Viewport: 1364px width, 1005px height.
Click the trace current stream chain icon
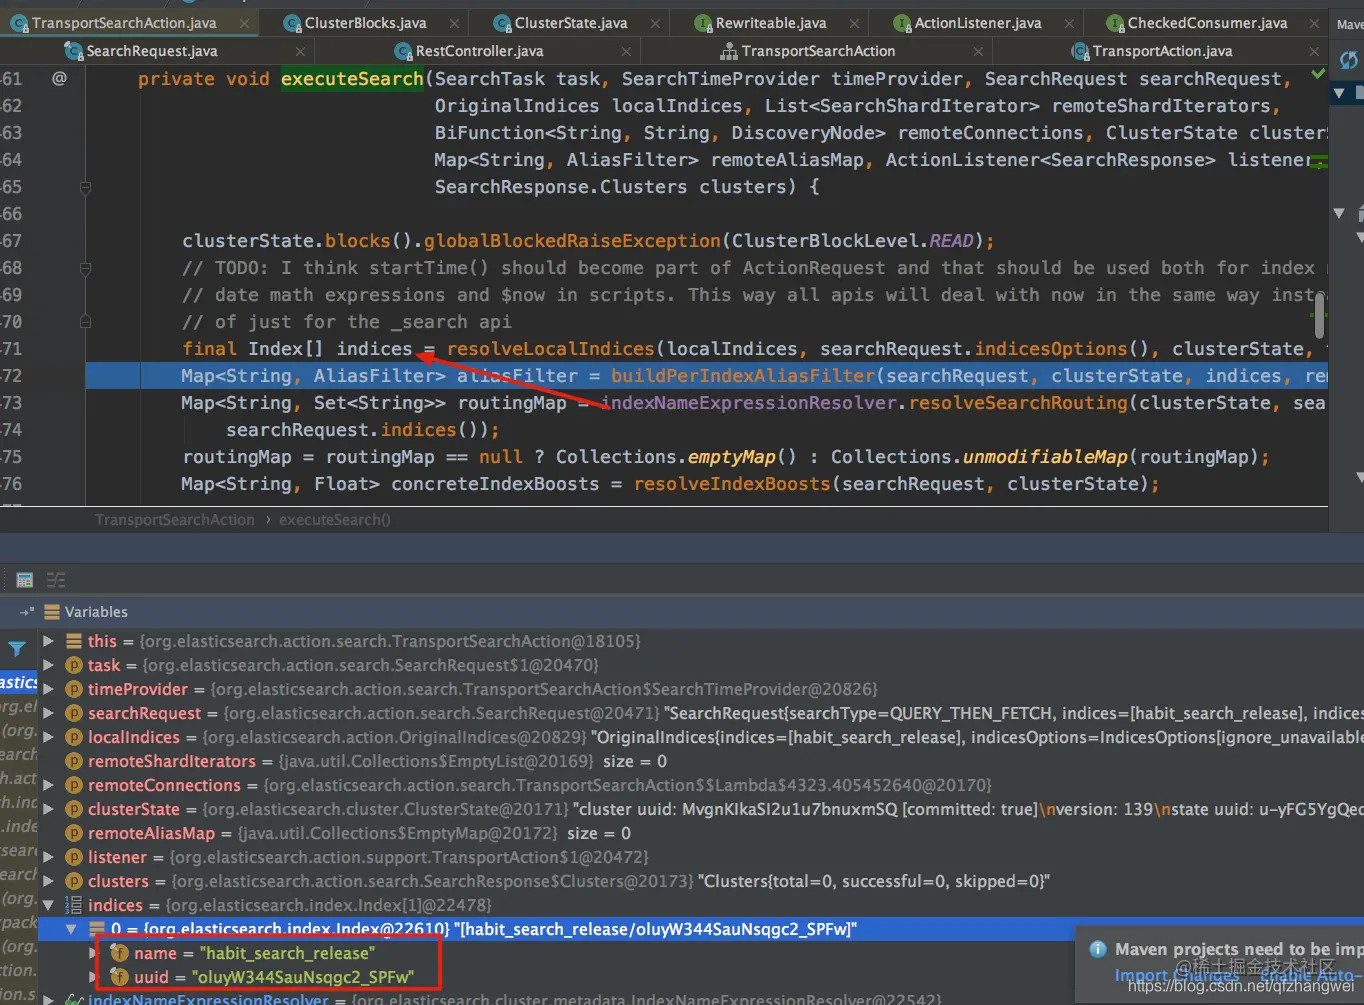tap(56, 580)
